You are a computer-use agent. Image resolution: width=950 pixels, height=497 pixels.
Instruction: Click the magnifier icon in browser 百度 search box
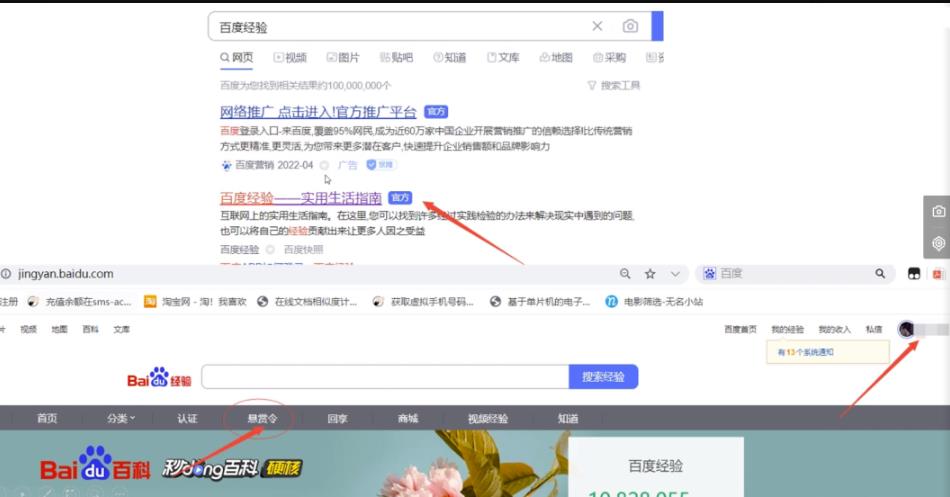[x=880, y=273]
